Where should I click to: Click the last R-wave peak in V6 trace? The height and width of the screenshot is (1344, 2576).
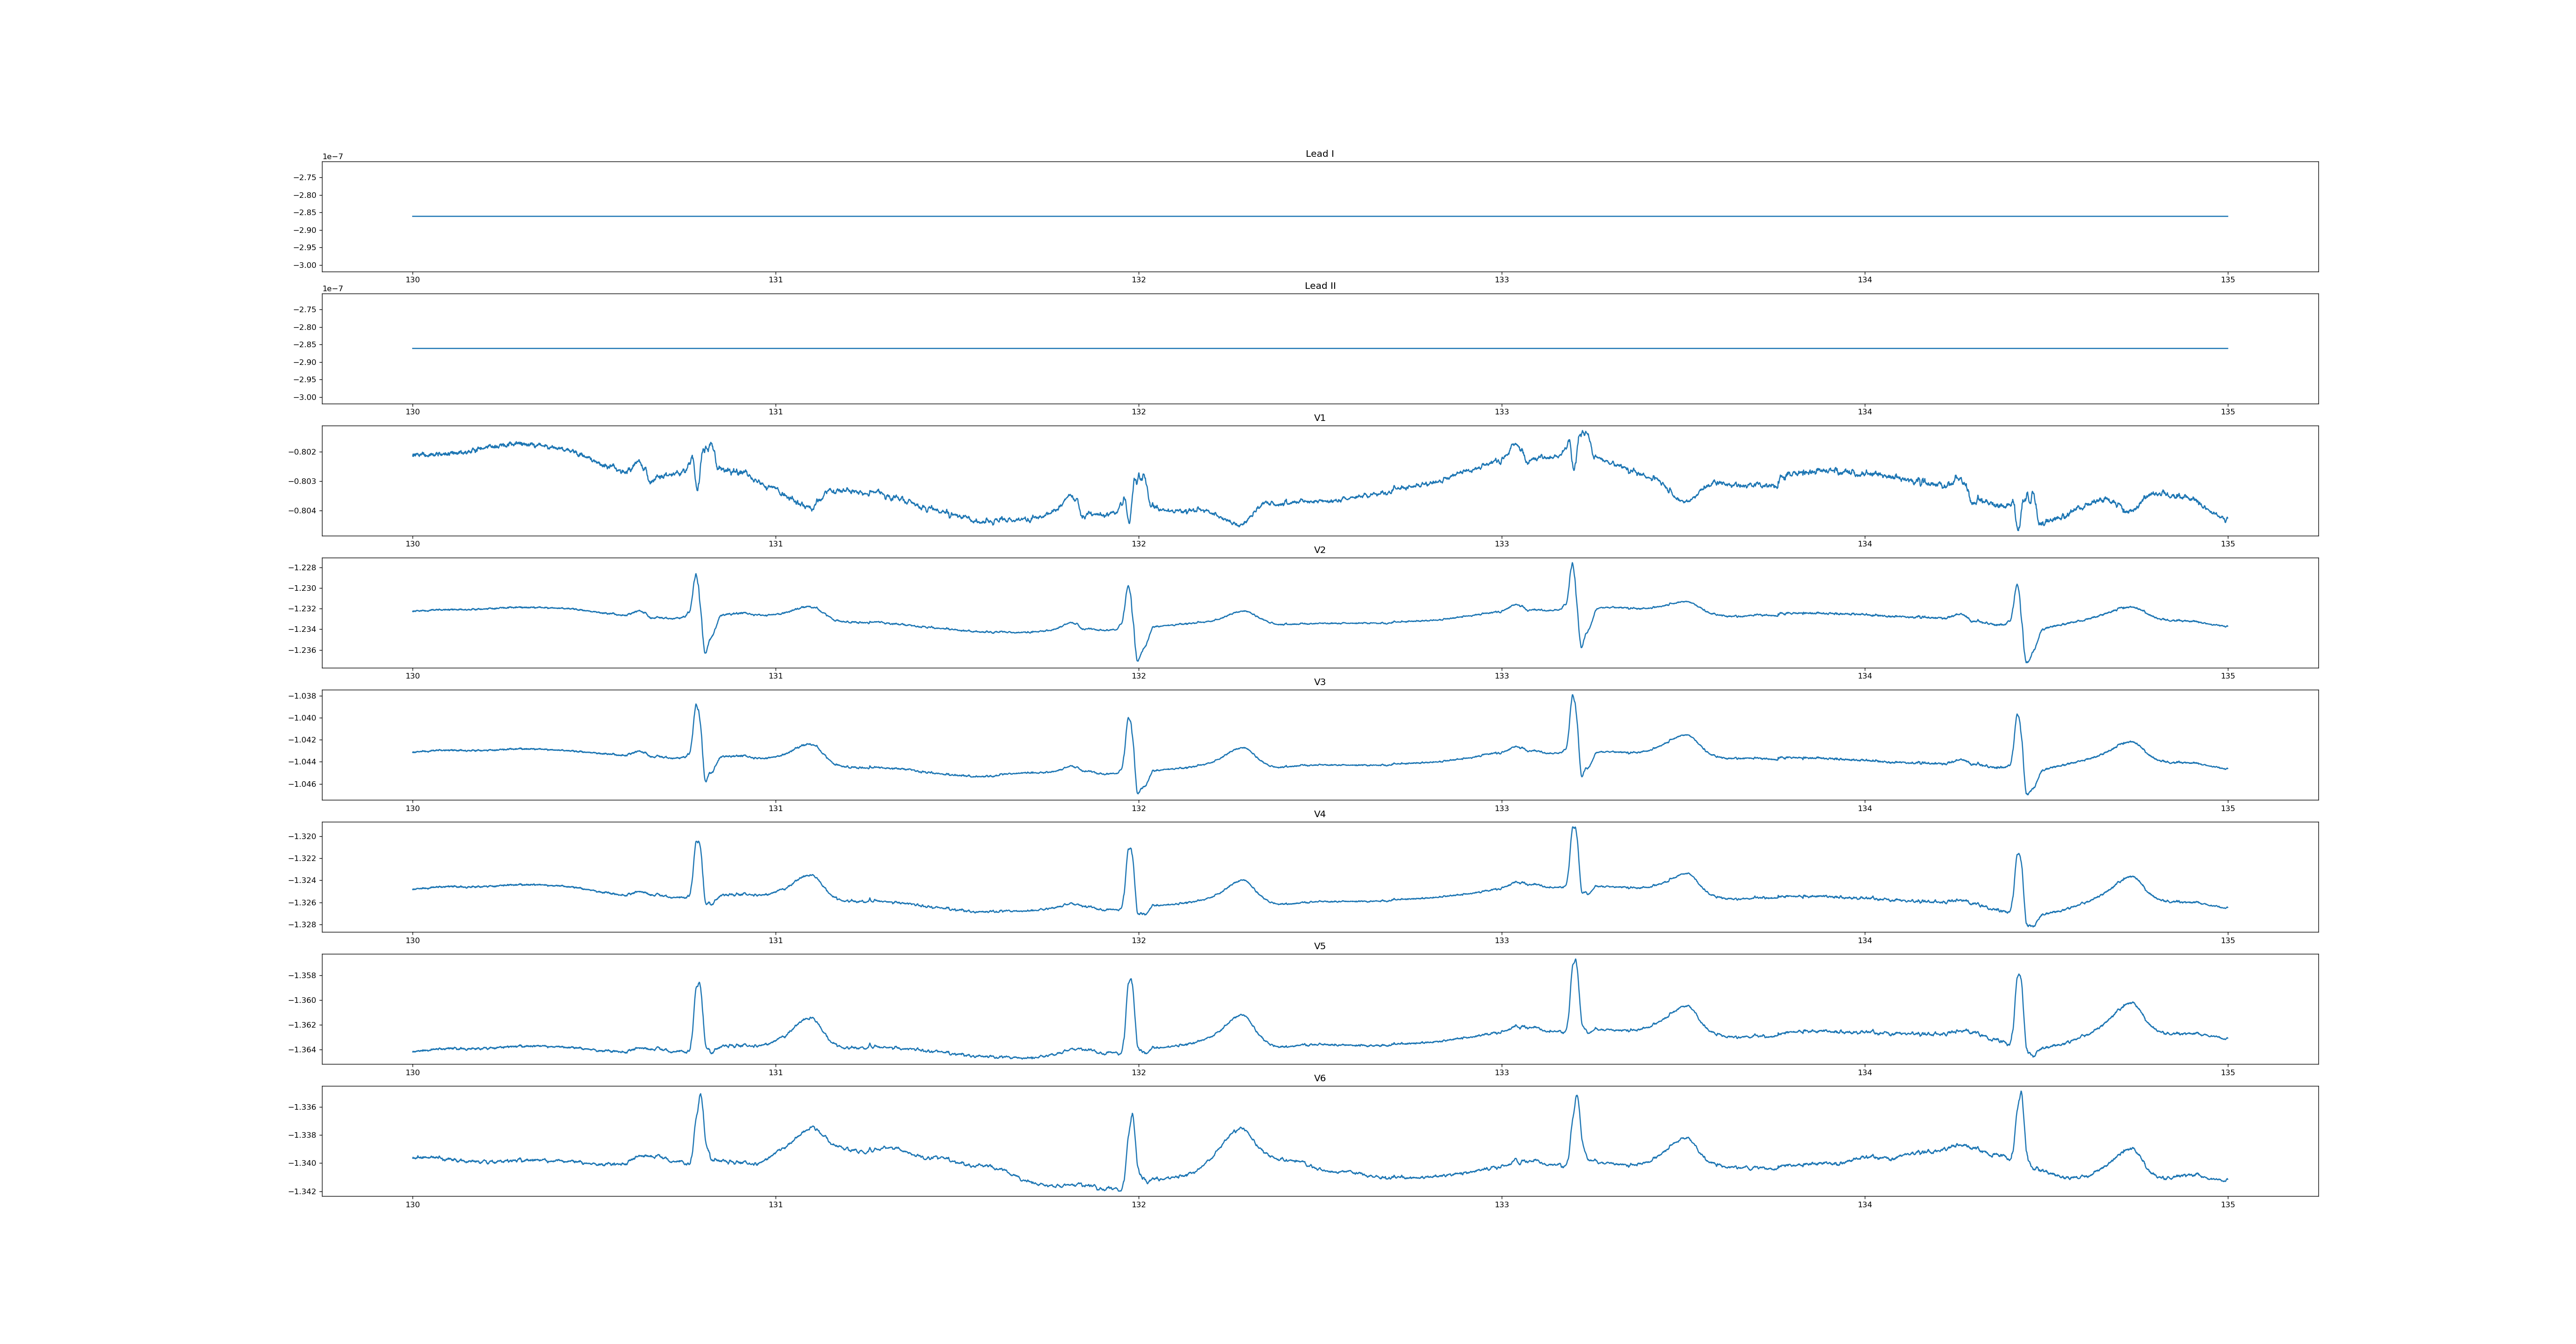pos(2020,1093)
